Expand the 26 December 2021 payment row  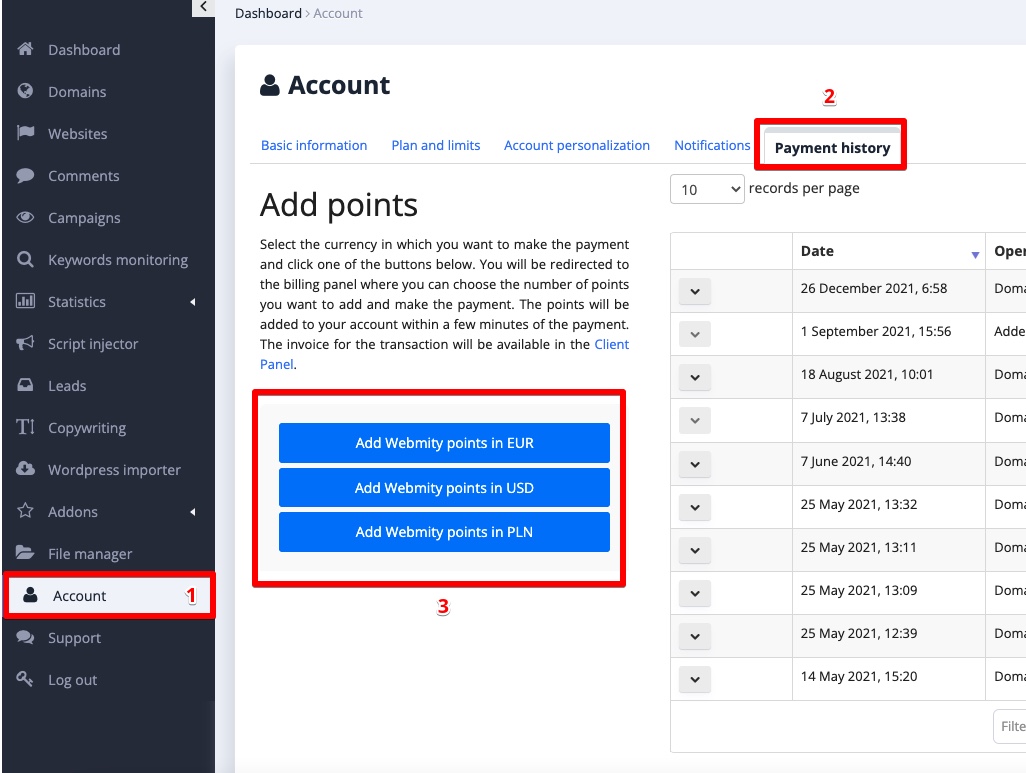(694, 290)
